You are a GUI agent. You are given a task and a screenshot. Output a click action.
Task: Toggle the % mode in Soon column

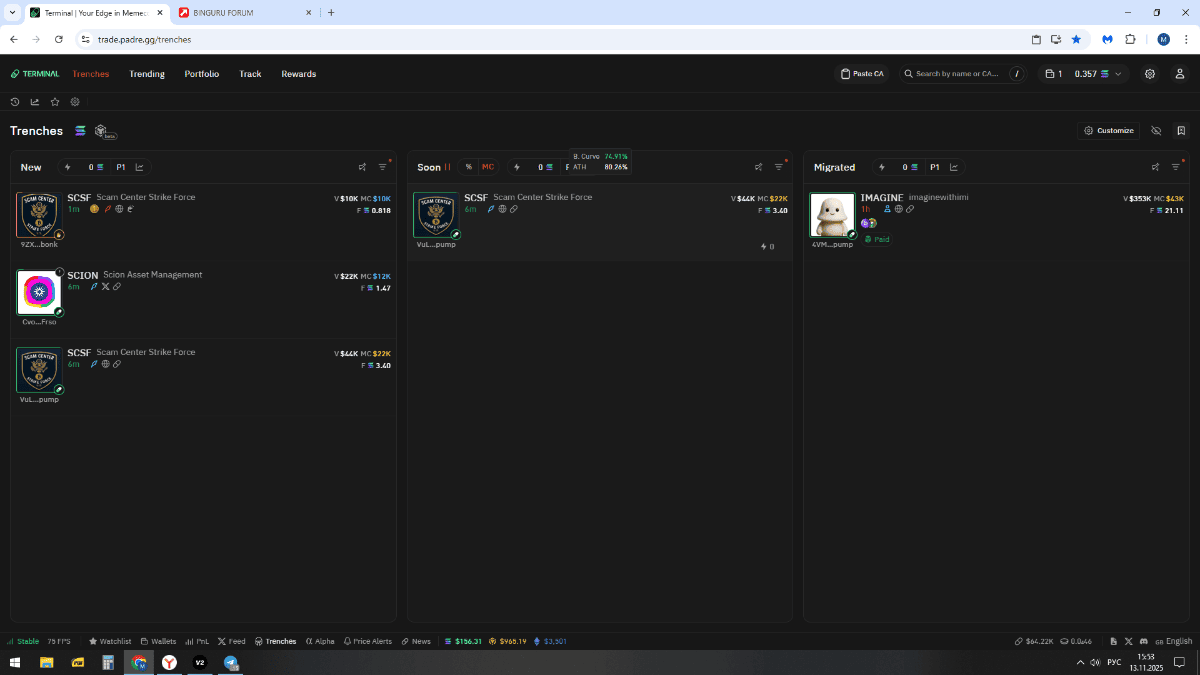pyautogui.click(x=468, y=167)
